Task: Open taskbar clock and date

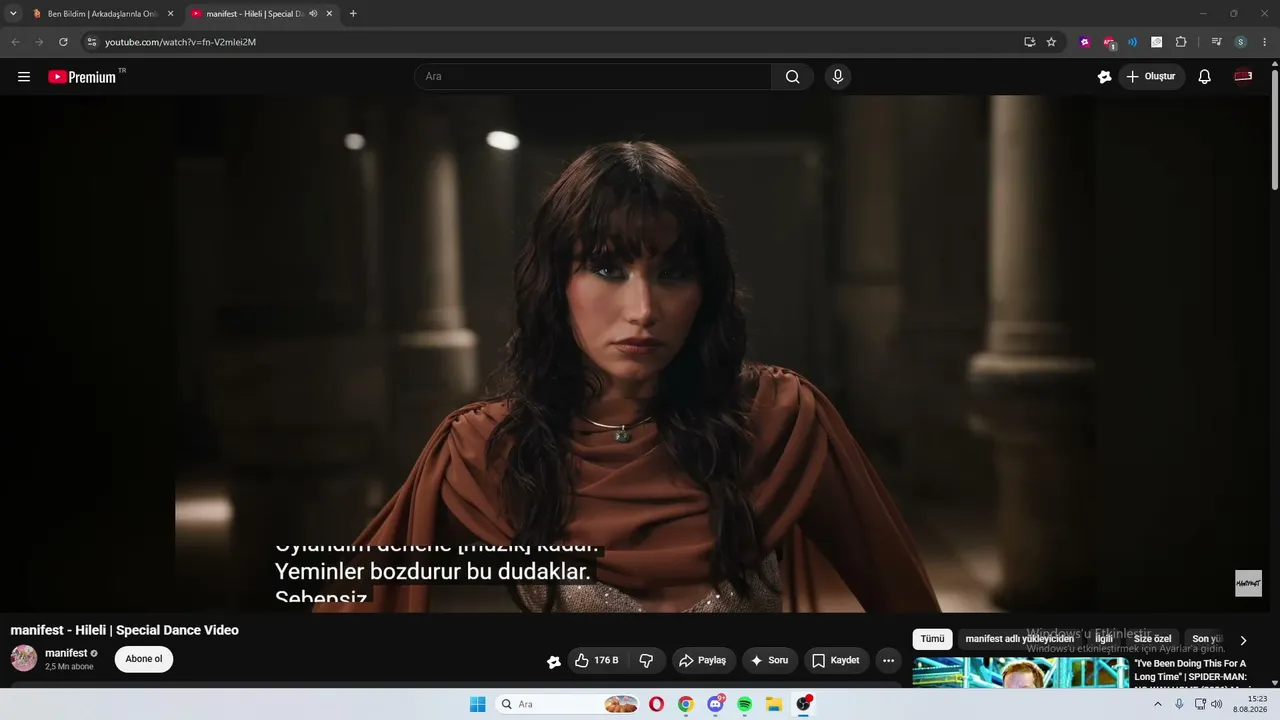Action: pos(1251,704)
